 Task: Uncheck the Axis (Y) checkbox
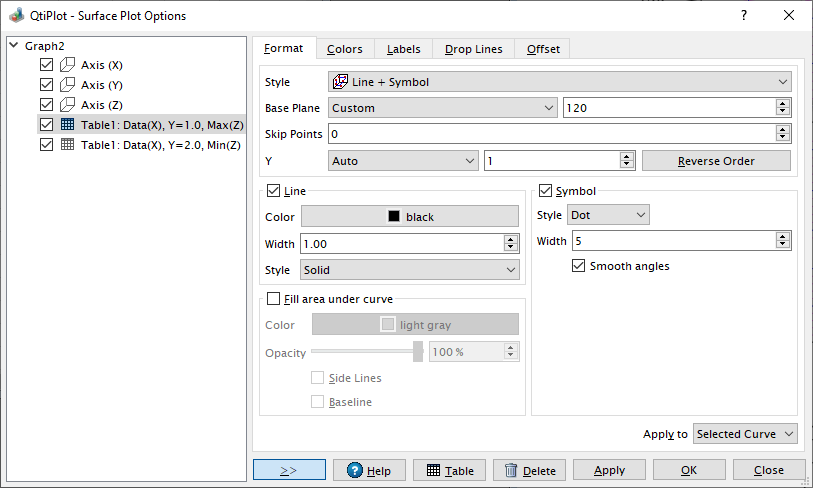[x=46, y=85]
